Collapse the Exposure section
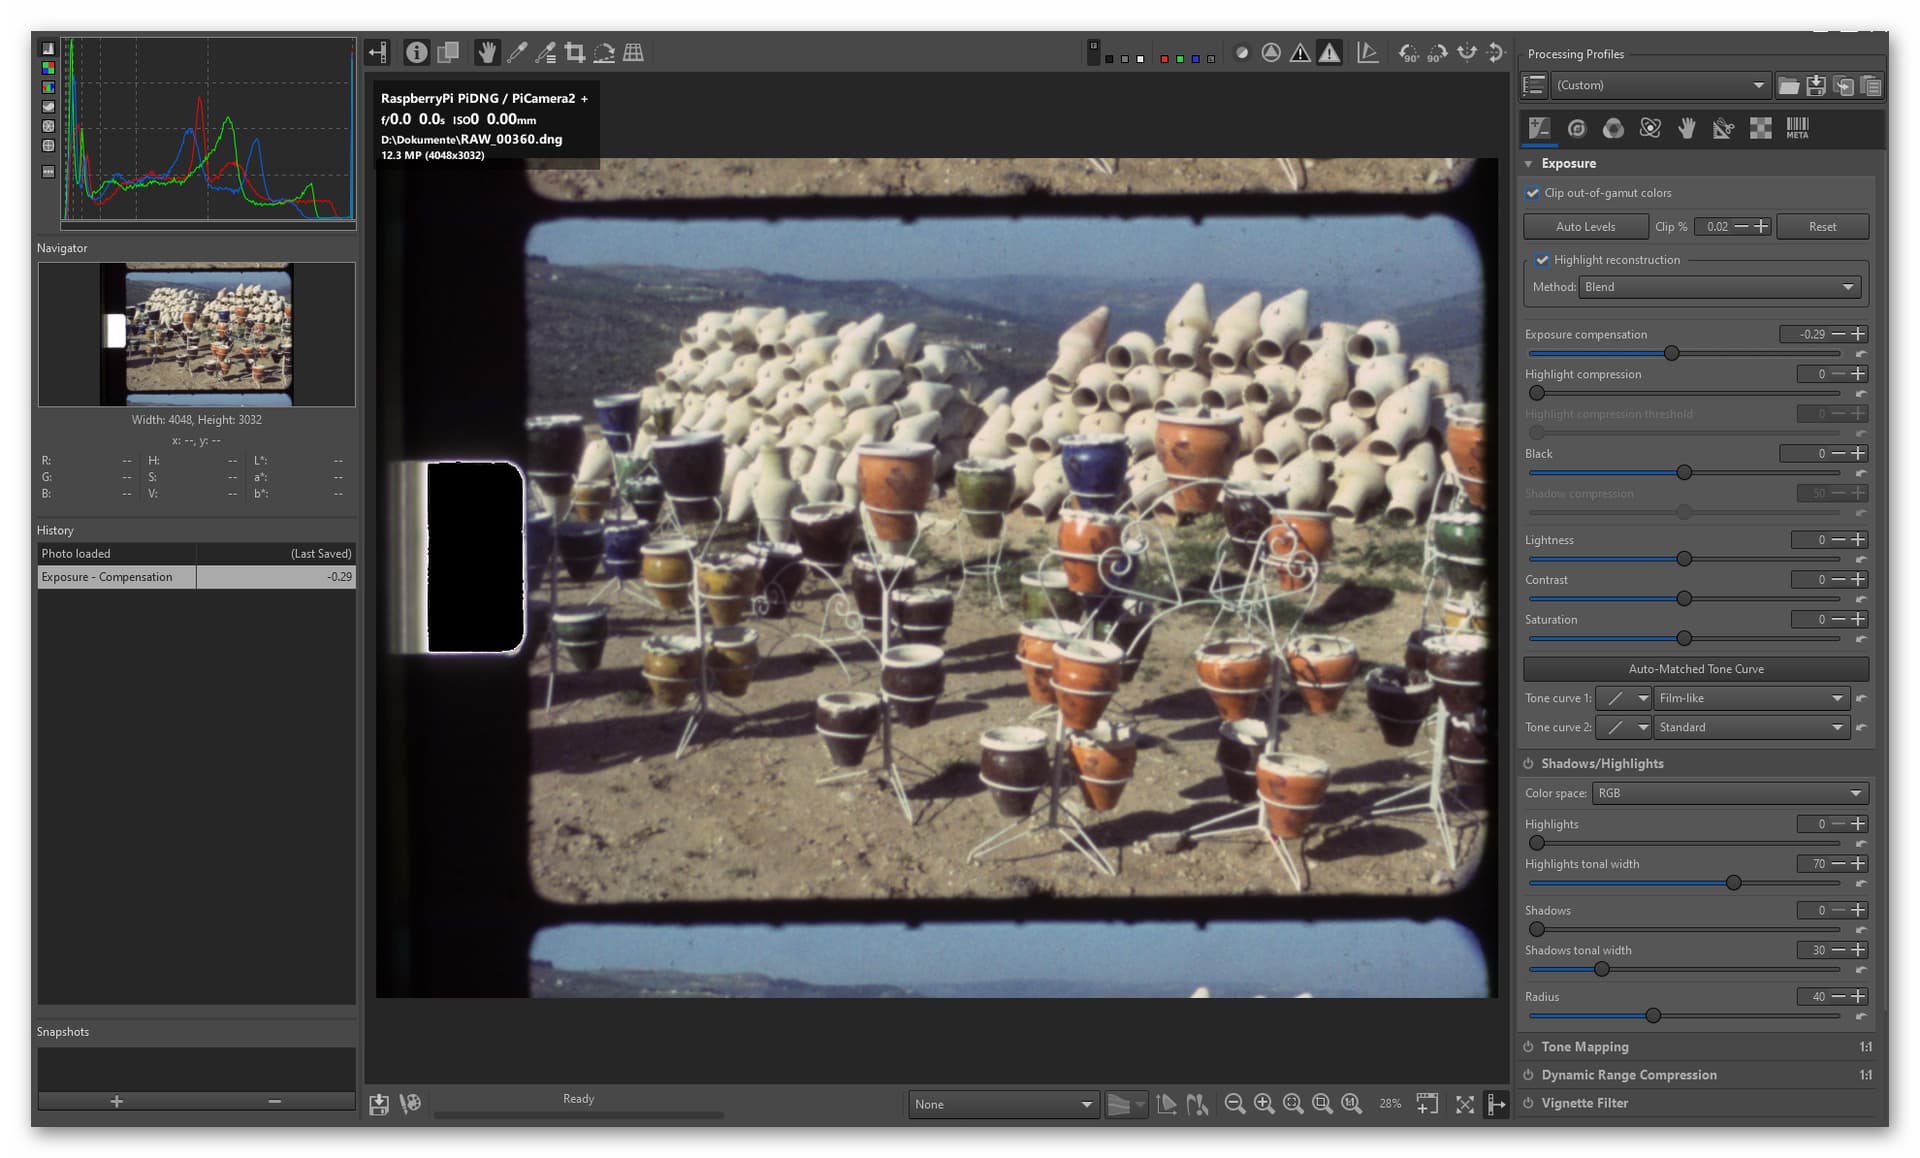 click(1528, 164)
